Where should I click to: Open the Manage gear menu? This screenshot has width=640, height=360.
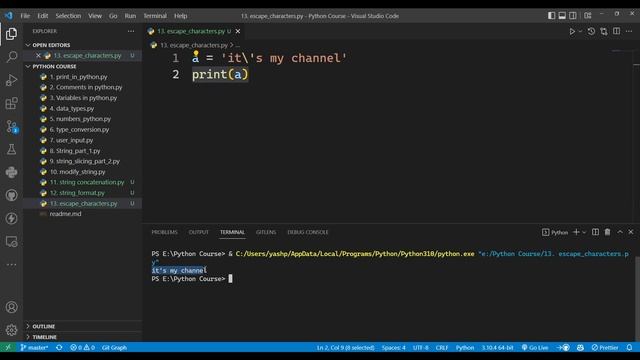(x=11, y=330)
